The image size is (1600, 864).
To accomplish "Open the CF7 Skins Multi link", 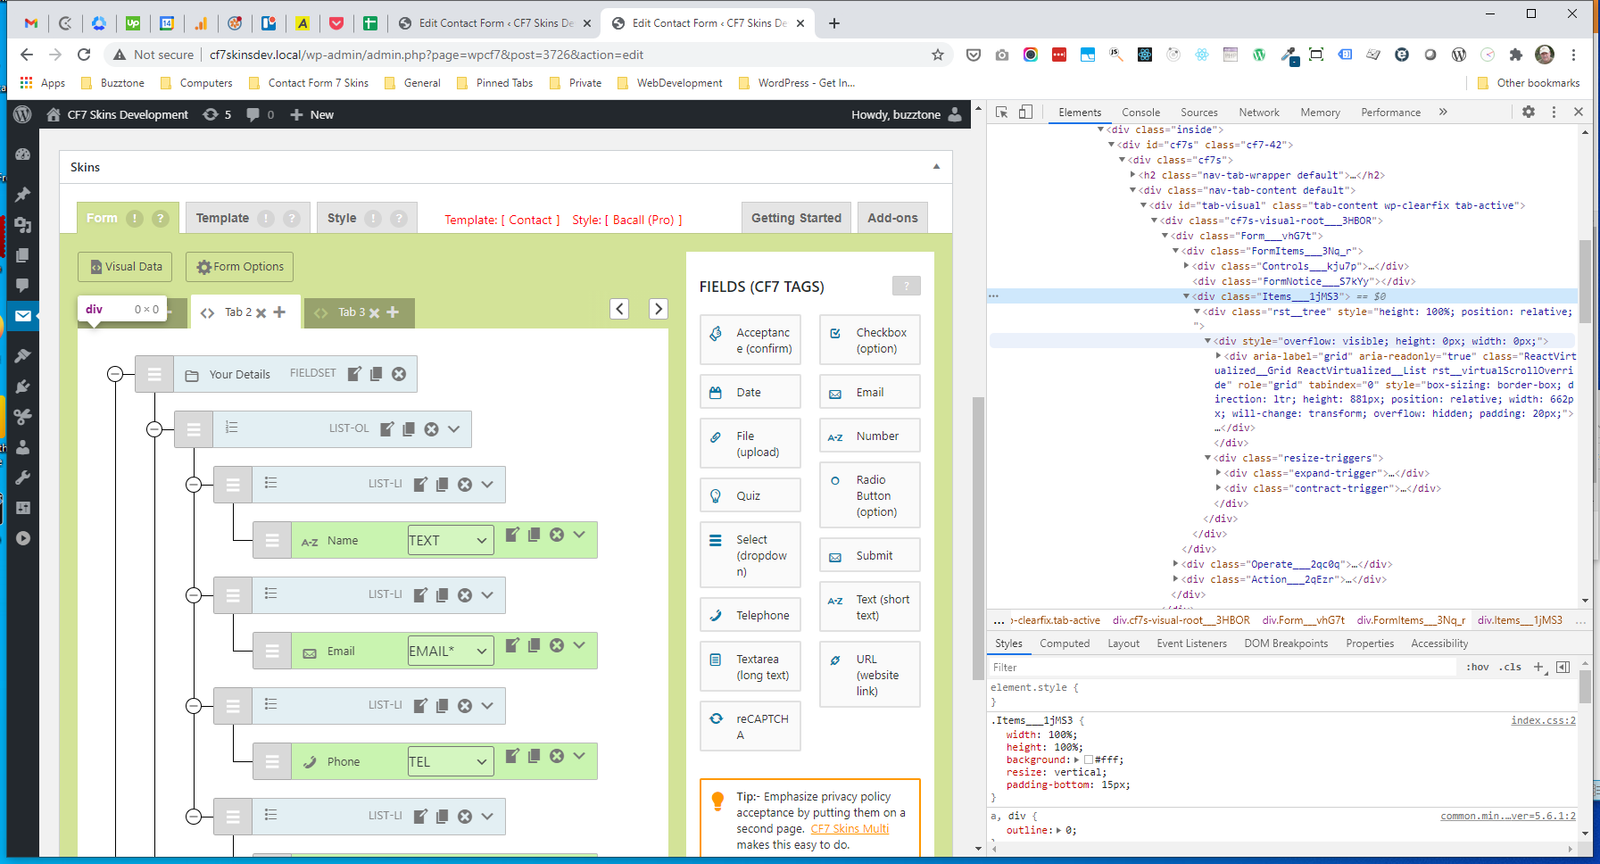I will tap(849, 829).
